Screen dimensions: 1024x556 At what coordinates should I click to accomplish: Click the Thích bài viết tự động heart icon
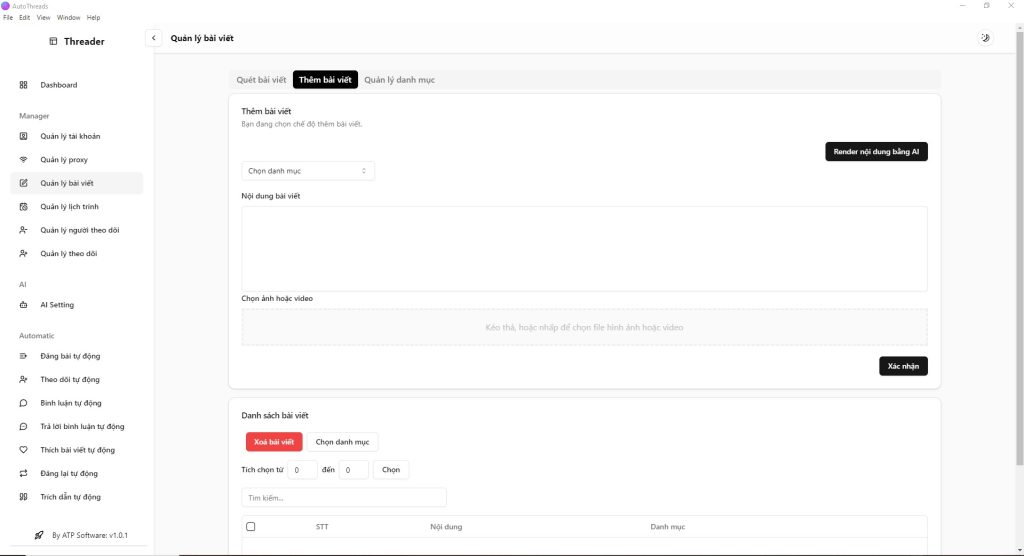(24, 450)
